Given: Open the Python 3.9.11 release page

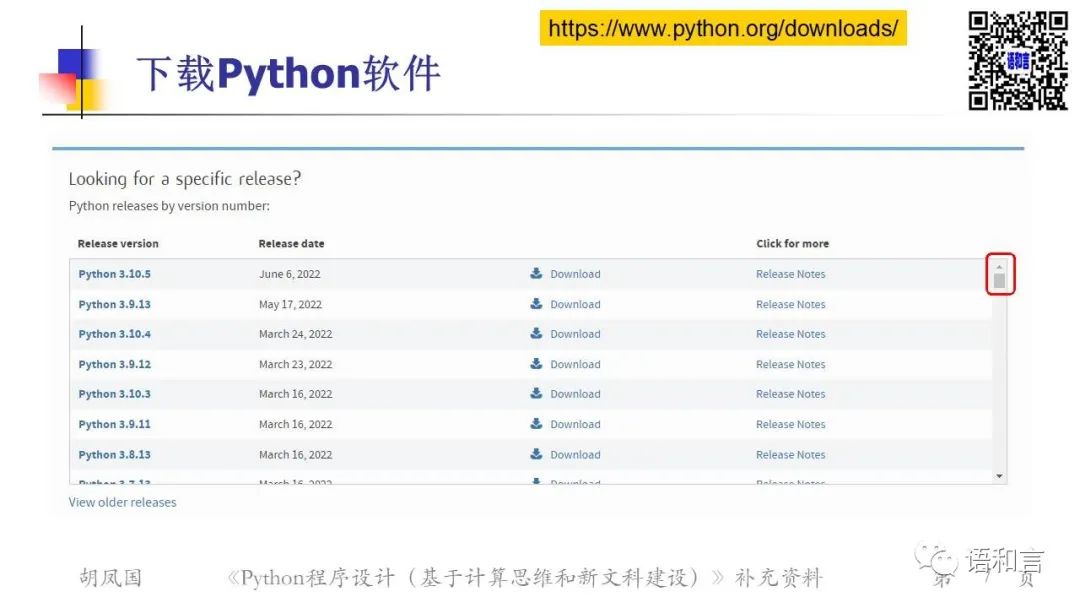Looking at the screenshot, I should 114,424.
